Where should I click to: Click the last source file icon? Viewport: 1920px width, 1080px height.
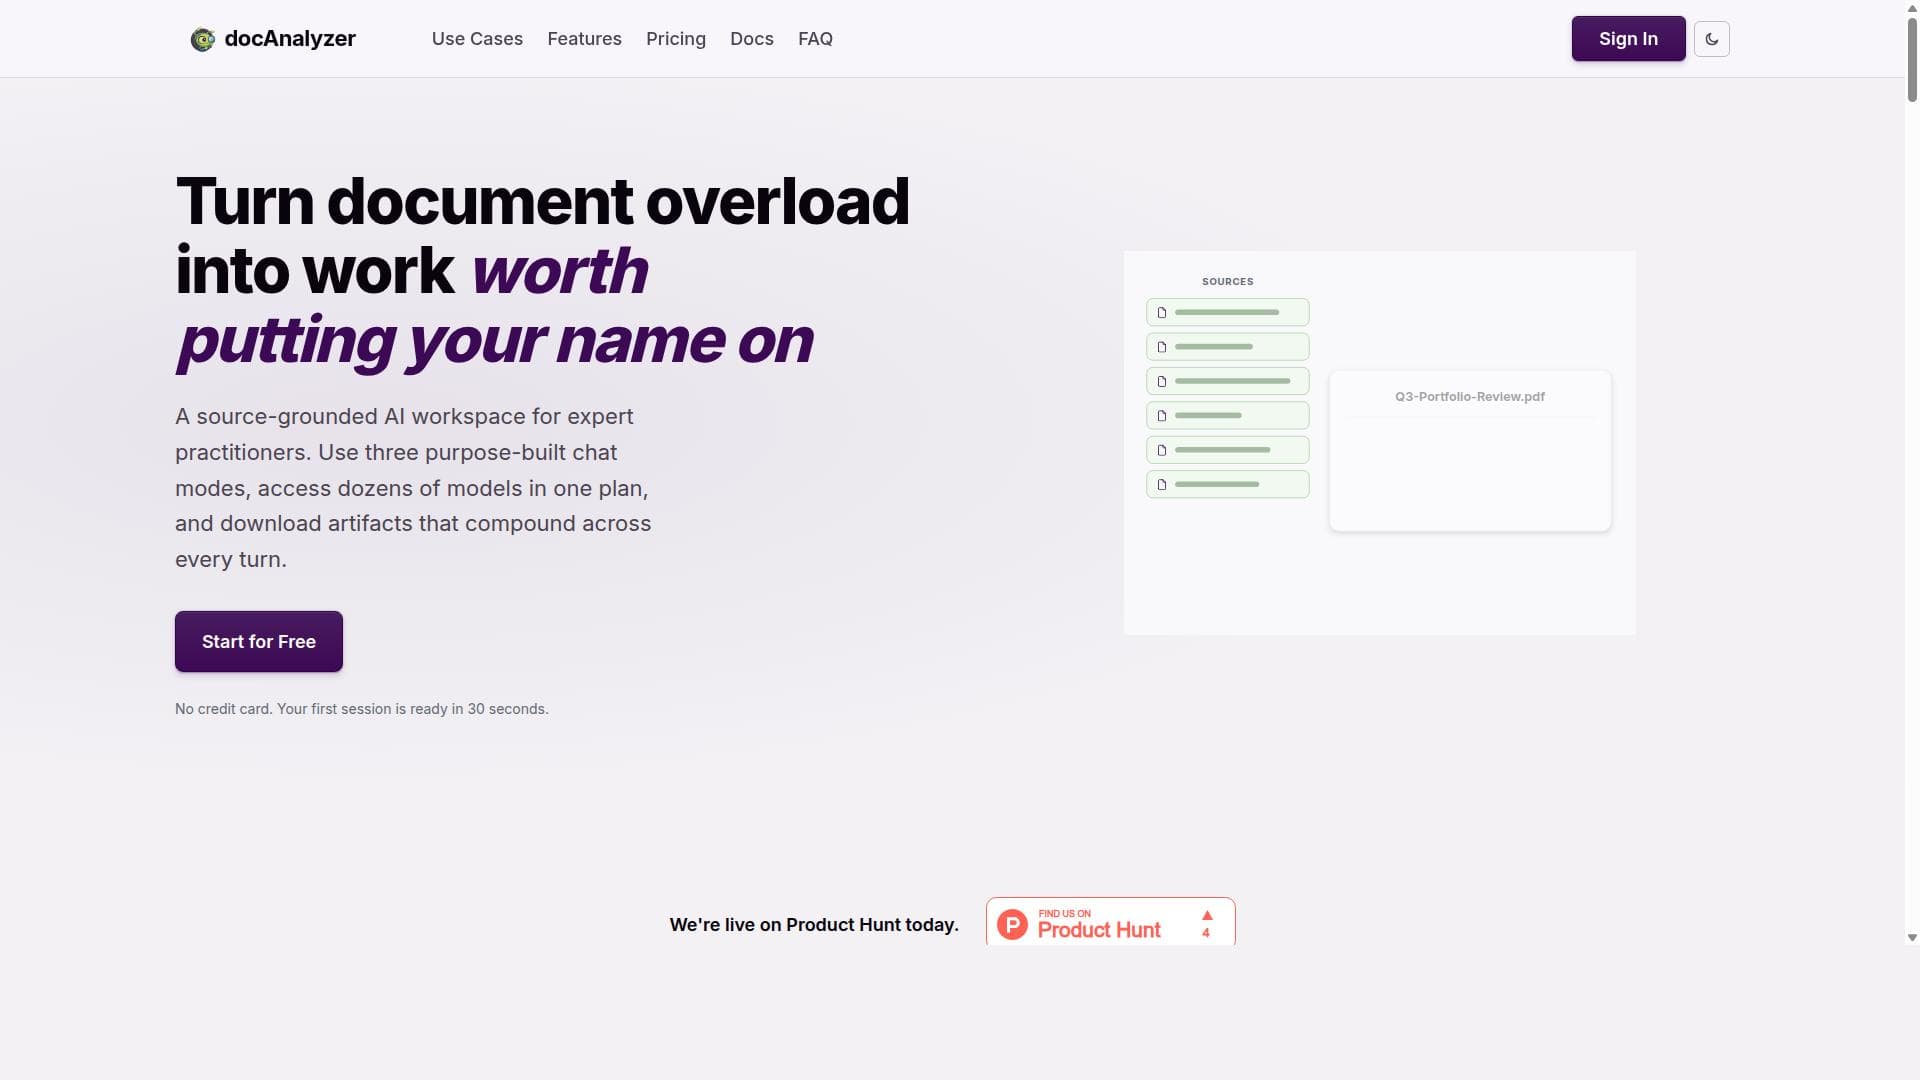pyautogui.click(x=1162, y=484)
